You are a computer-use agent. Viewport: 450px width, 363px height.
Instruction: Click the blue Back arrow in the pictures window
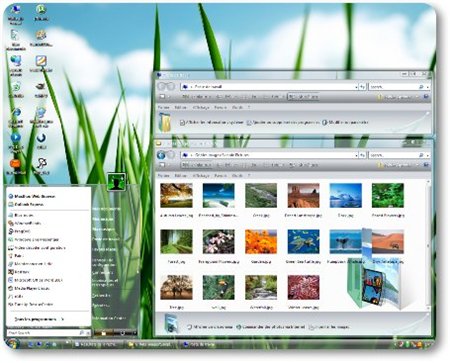coord(161,155)
